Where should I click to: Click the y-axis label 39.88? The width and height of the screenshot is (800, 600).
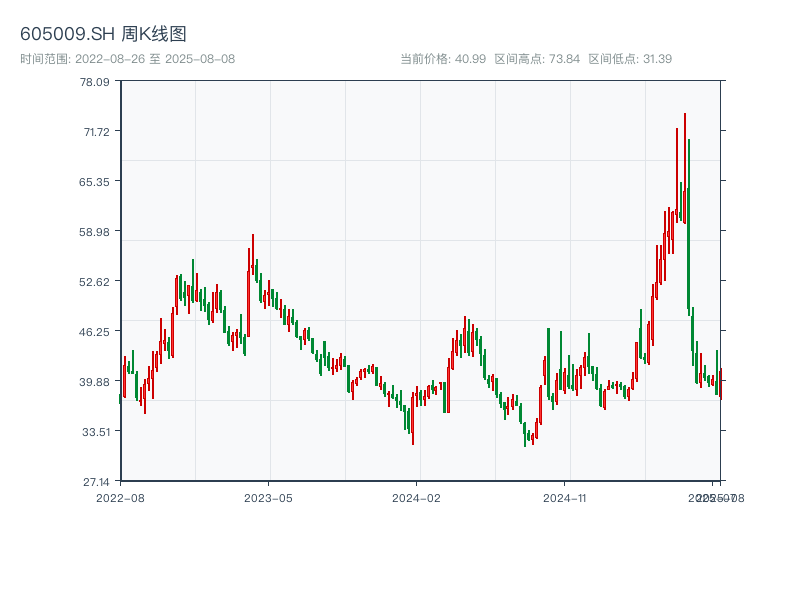click(x=94, y=382)
